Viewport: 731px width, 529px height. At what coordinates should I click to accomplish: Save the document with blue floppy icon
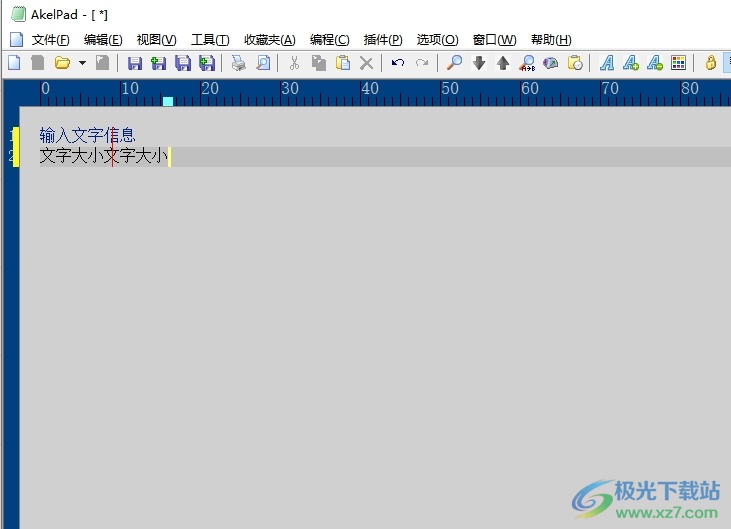pyautogui.click(x=135, y=63)
